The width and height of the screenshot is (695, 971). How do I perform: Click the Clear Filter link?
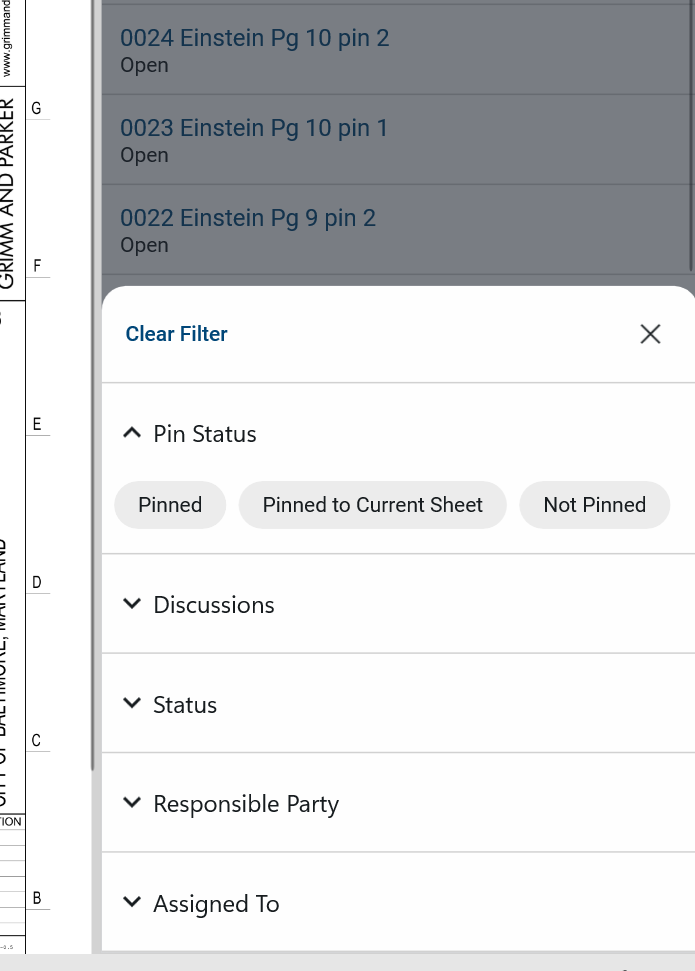[176, 334]
